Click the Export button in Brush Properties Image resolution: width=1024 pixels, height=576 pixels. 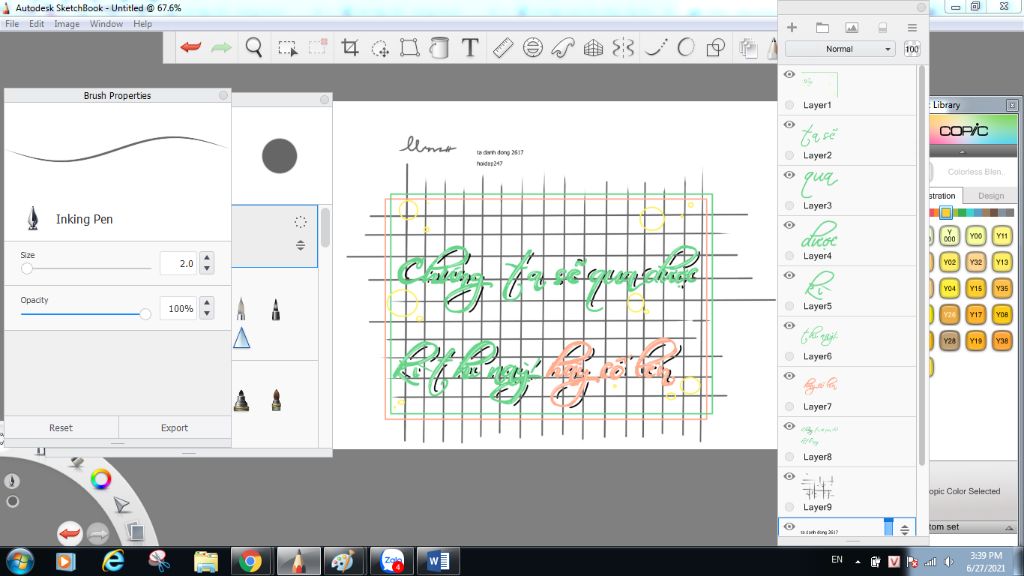[174, 428]
